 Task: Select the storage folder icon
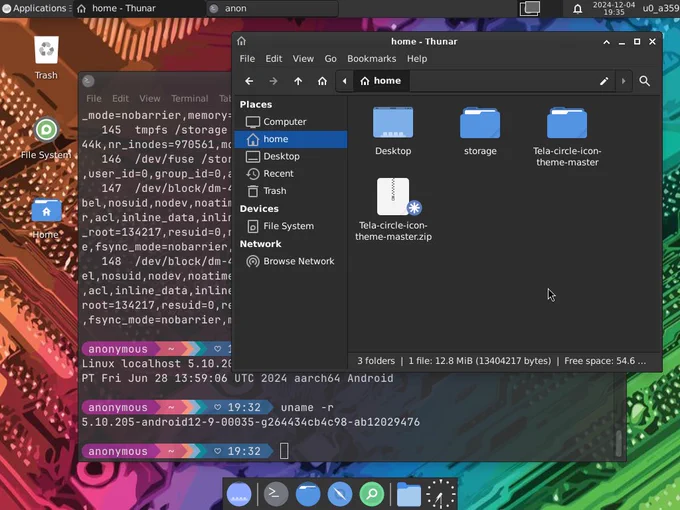coord(480,123)
